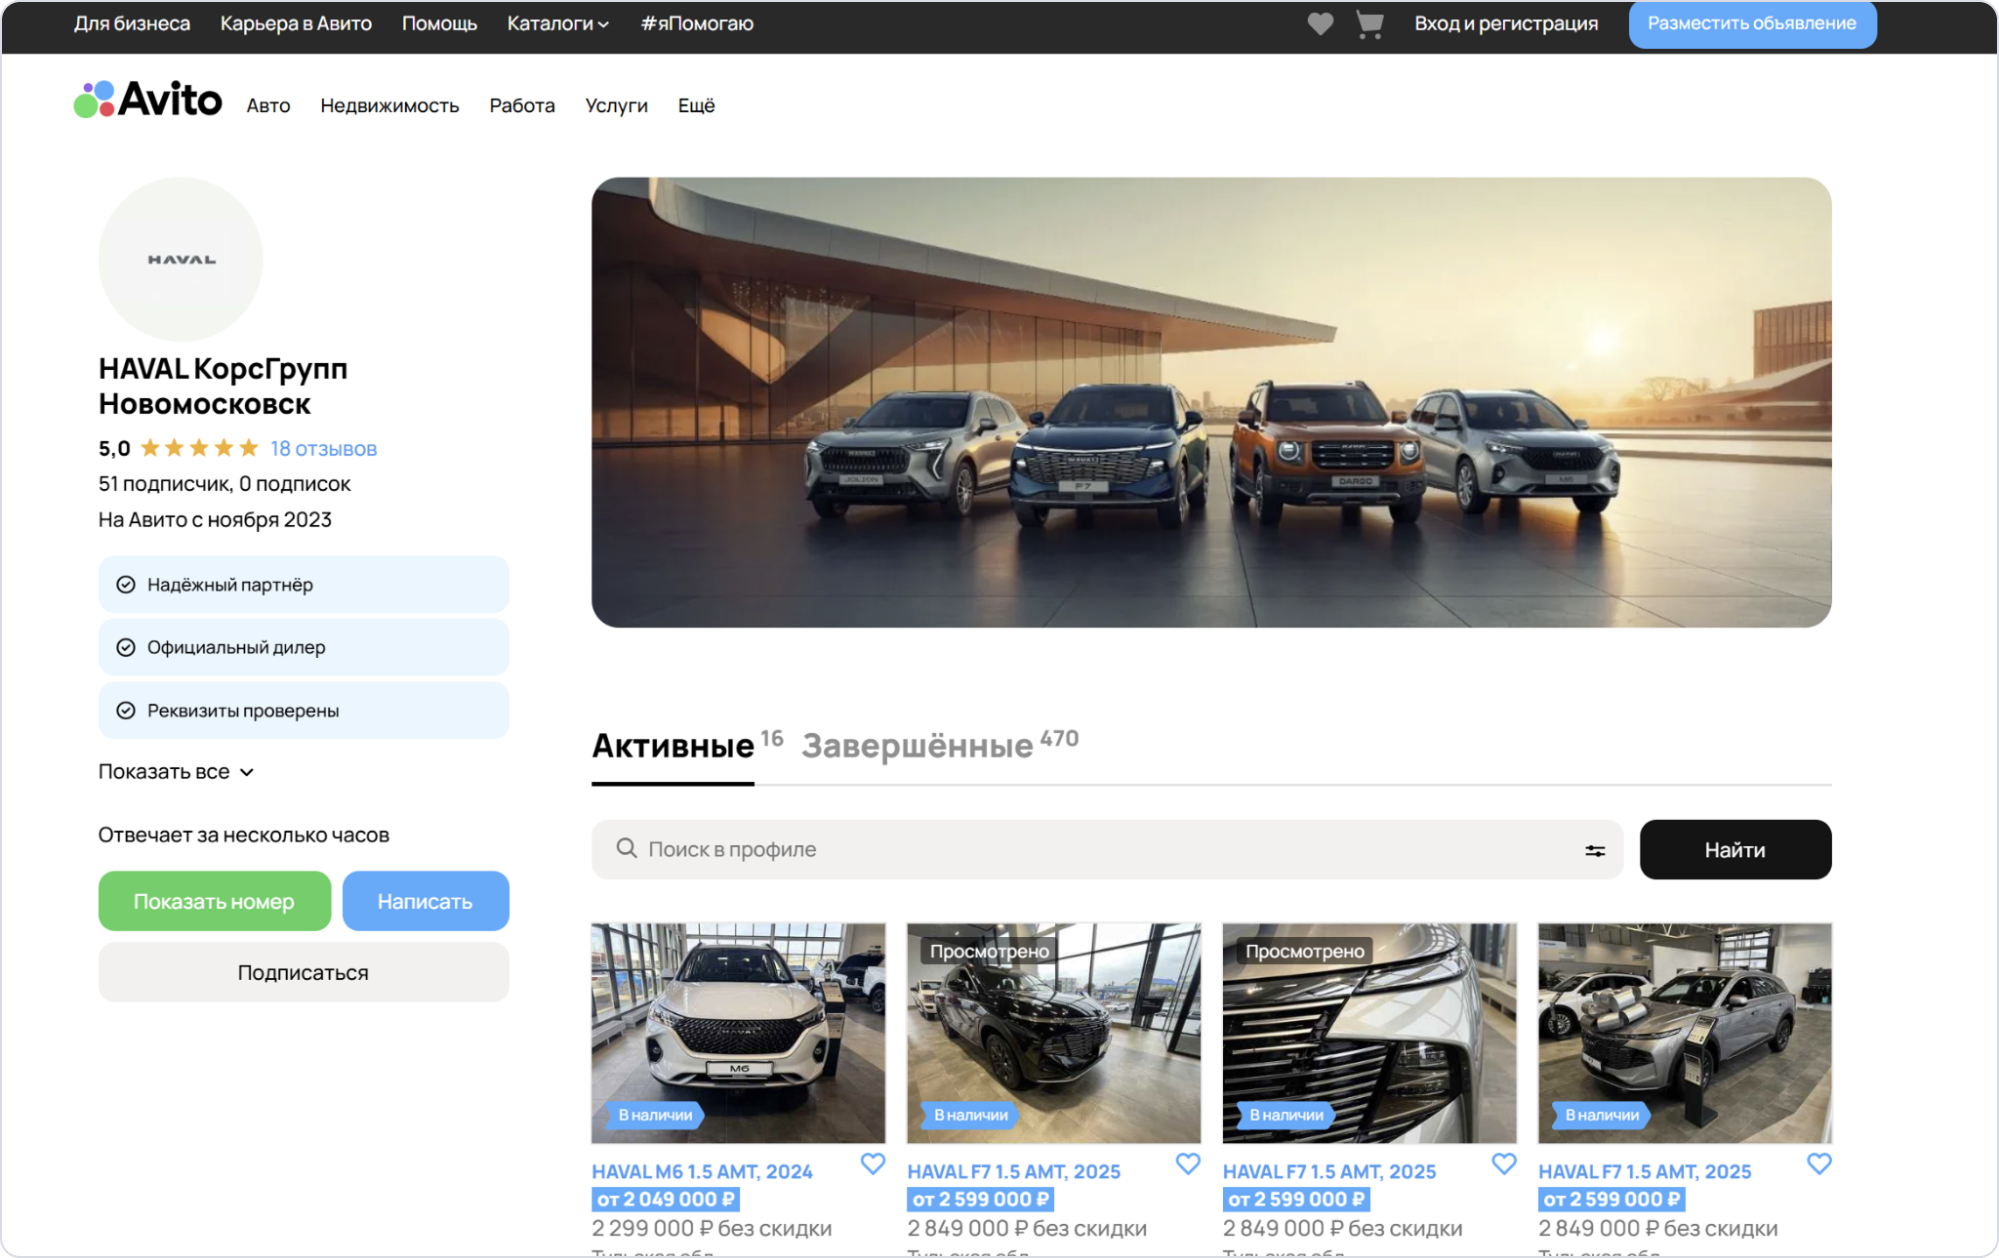
Task: Open favorites via the top heart icon
Action: 1320,24
